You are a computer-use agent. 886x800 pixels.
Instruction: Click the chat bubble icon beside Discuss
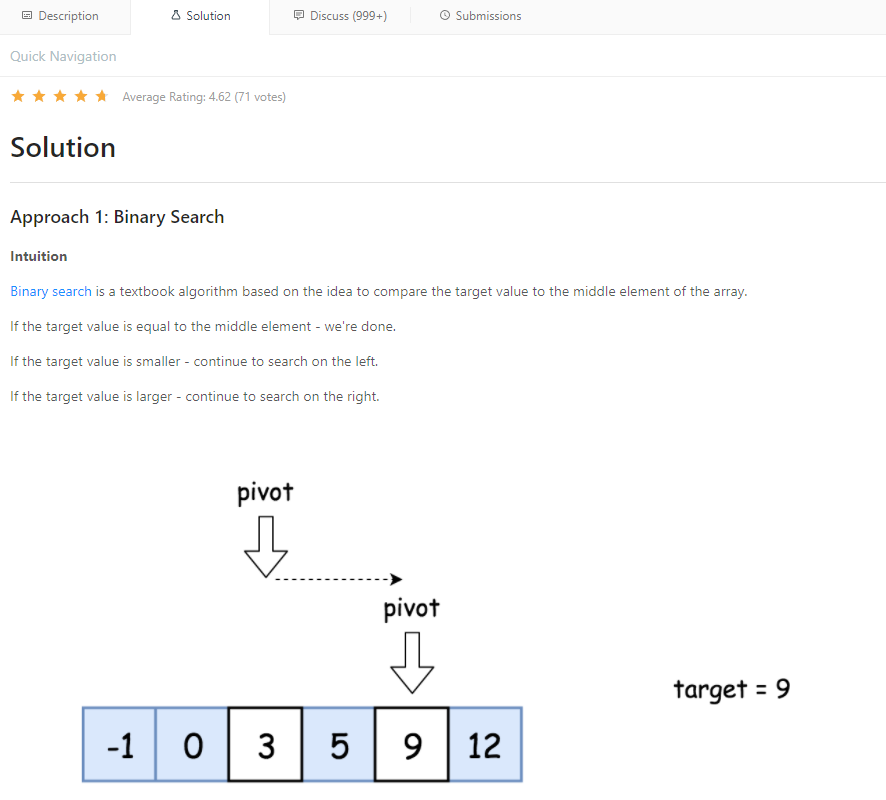(299, 15)
